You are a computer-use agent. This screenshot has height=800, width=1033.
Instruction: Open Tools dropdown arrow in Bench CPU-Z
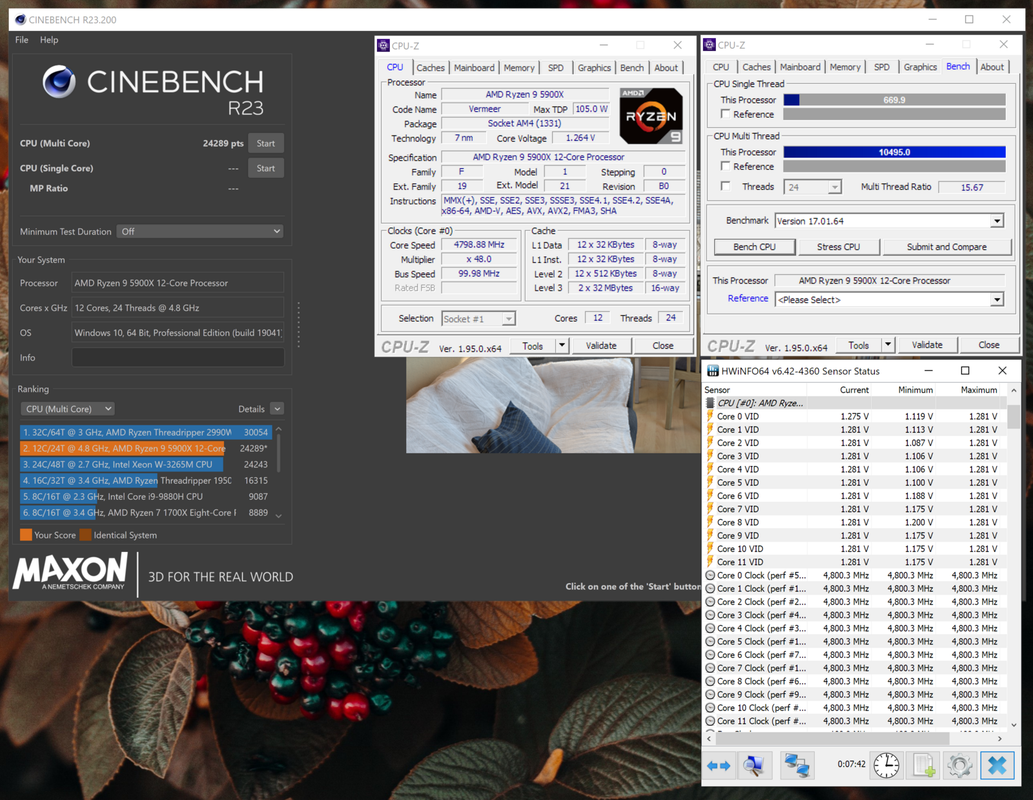pyautogui.click(x=888, y=345)
